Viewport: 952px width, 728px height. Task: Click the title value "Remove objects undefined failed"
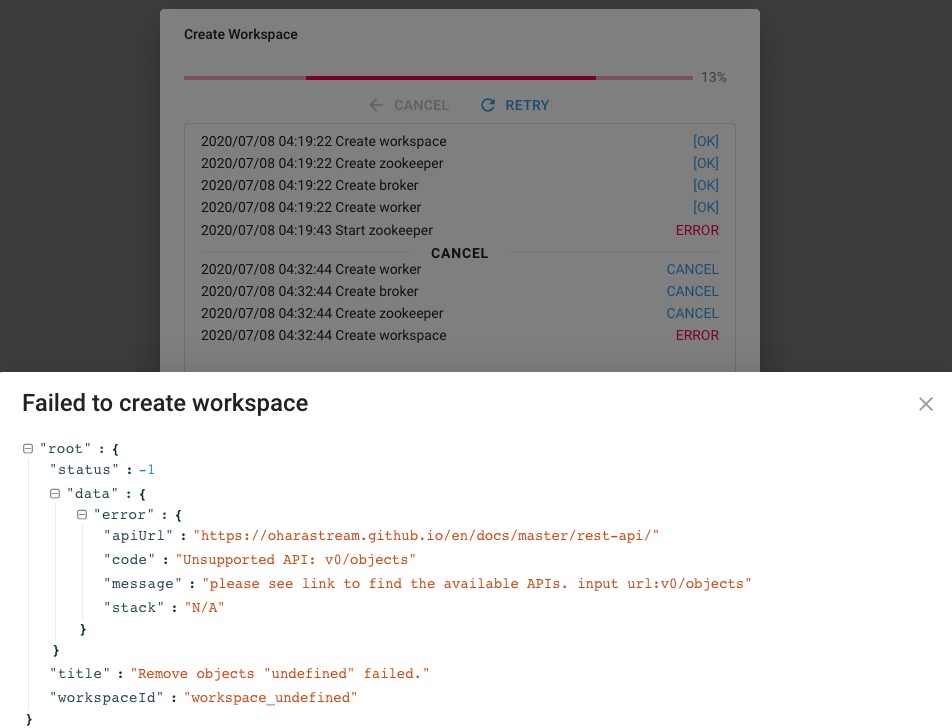pyautogui.click(x=280, y=674)
